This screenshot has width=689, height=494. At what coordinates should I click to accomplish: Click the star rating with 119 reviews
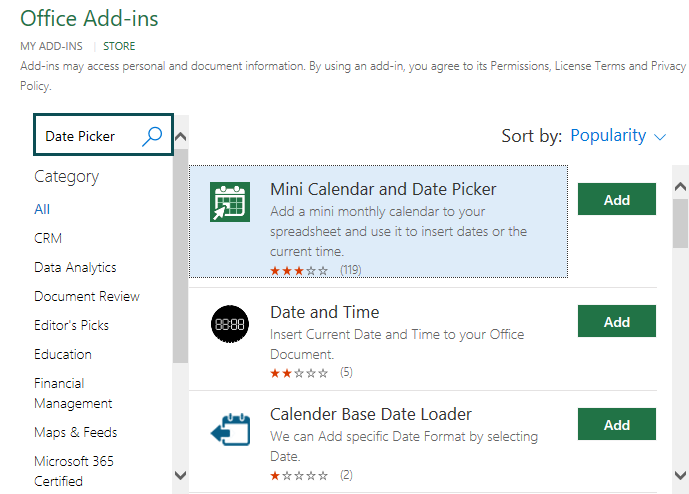click(x=299, y=270)
